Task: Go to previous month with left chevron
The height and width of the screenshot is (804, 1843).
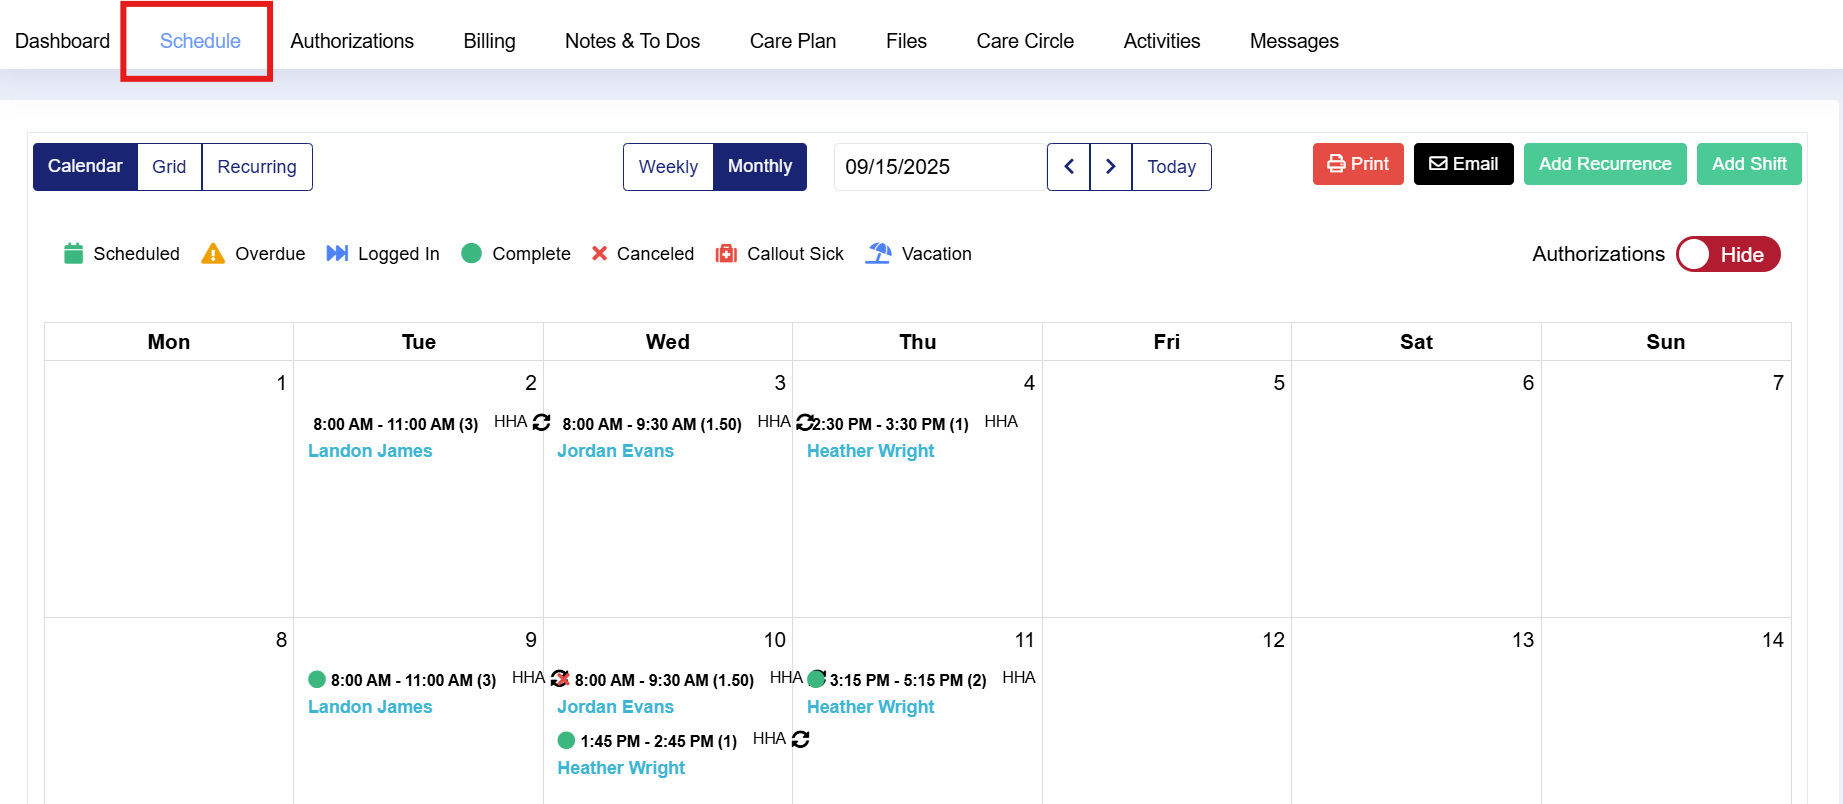Action: [1069, 167]
